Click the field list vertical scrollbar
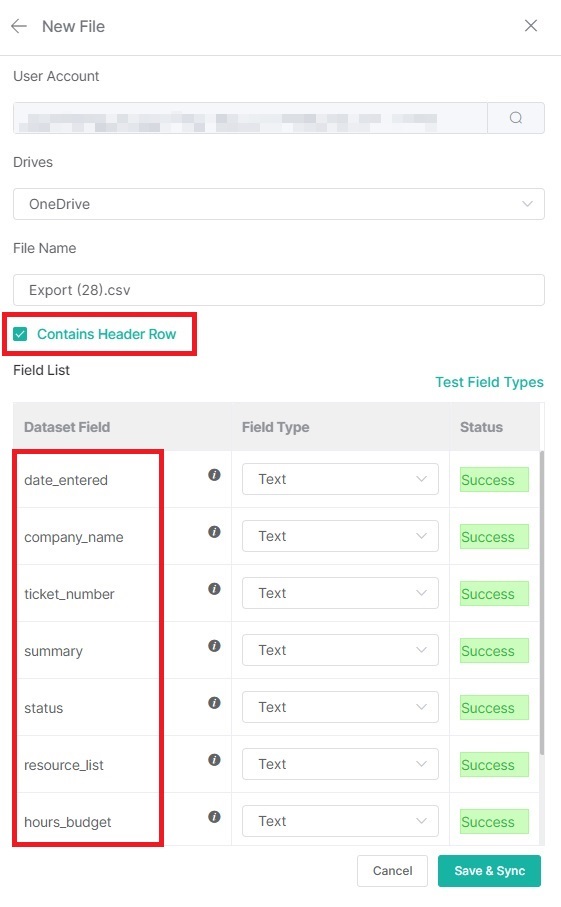Screen dimensions: 561x907 coord(542,602)
